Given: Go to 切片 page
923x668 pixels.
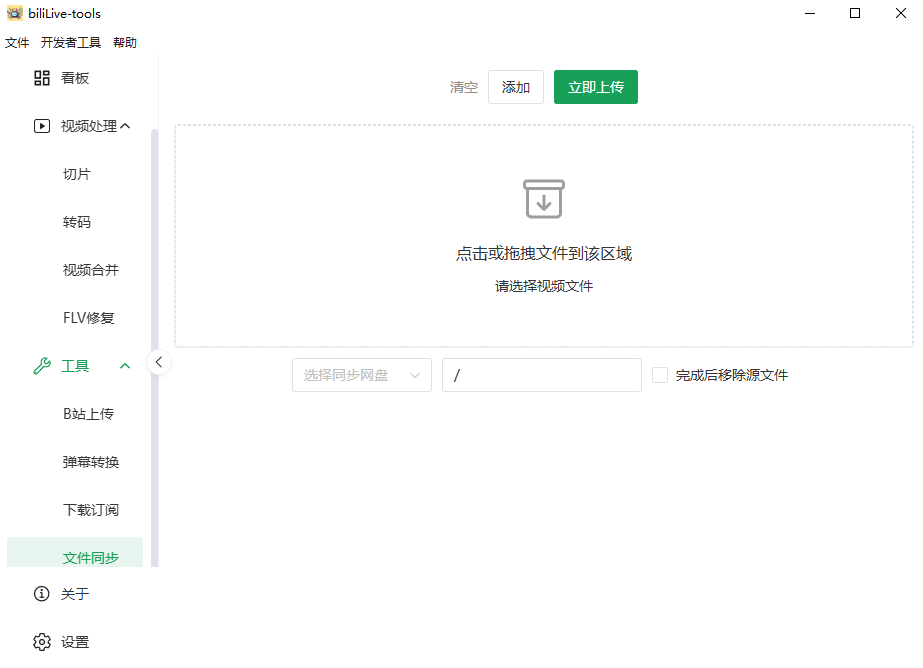Looking at the screenshot, I should tap(77, 174).
